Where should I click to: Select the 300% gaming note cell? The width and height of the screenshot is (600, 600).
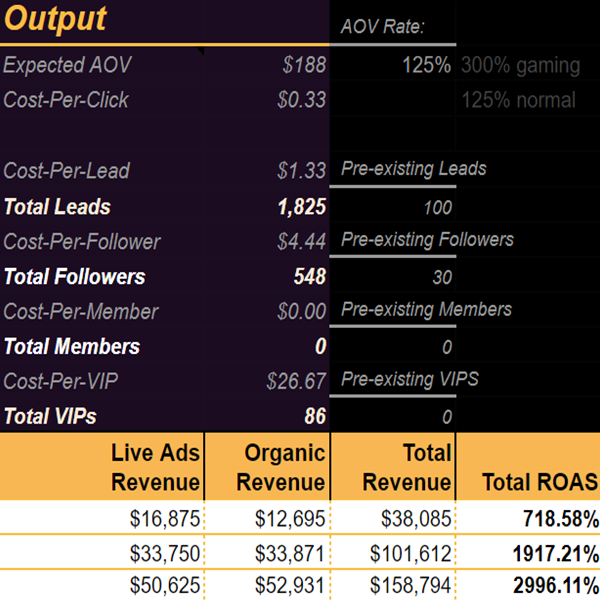click(x=520, y=66)
